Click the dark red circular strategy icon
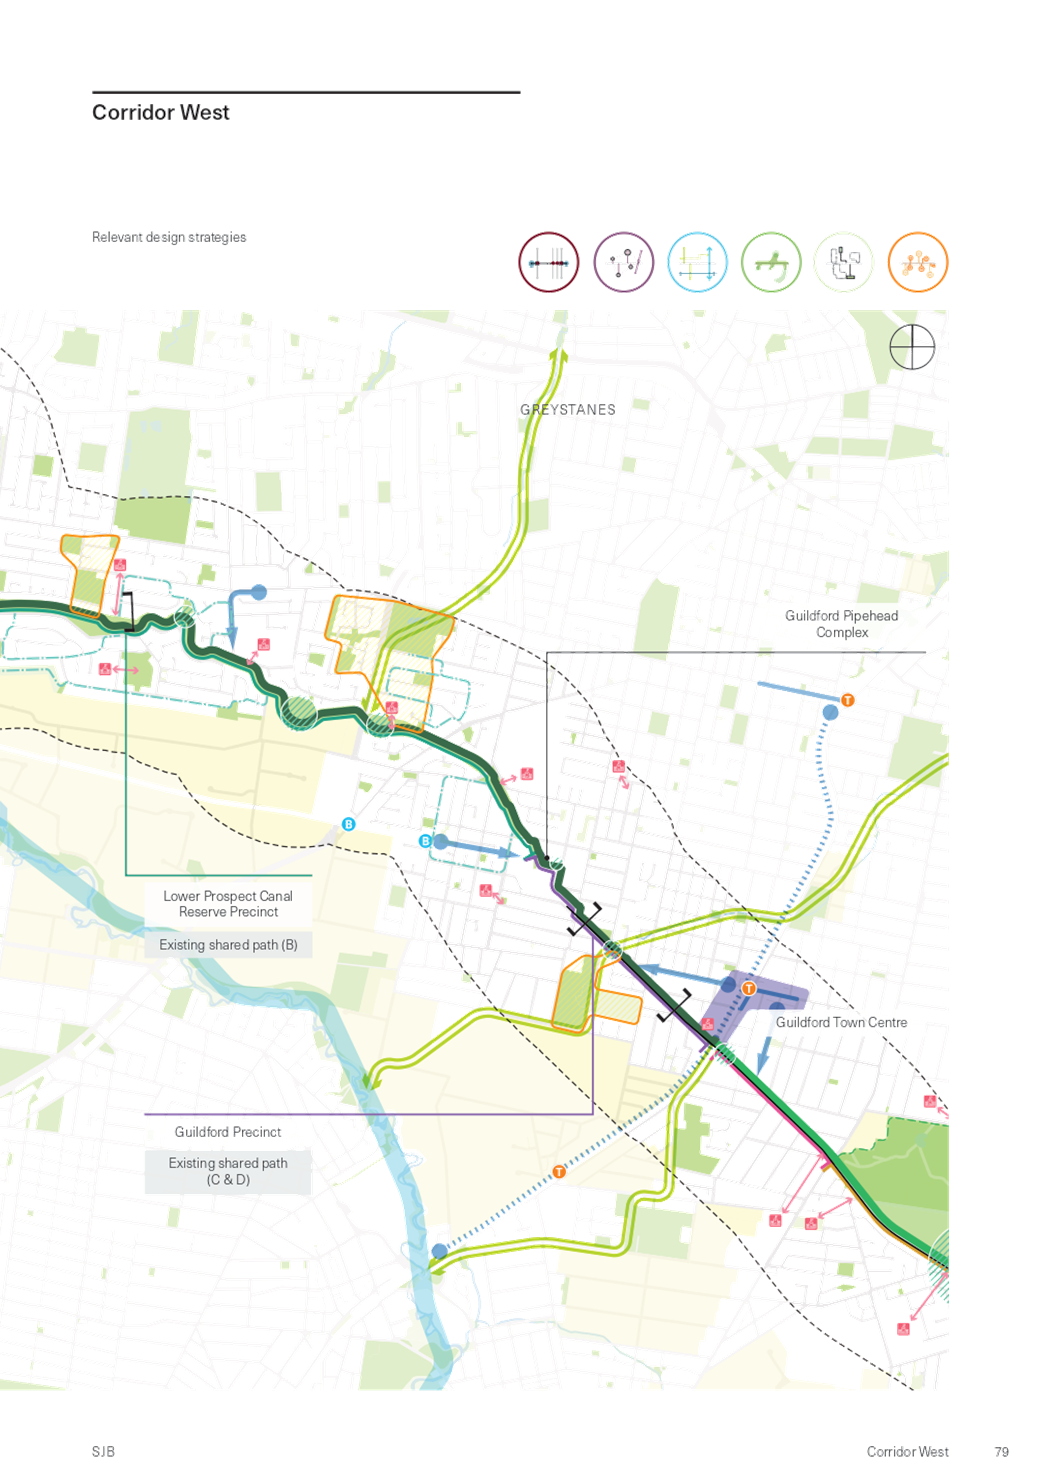 pos(549,262)
